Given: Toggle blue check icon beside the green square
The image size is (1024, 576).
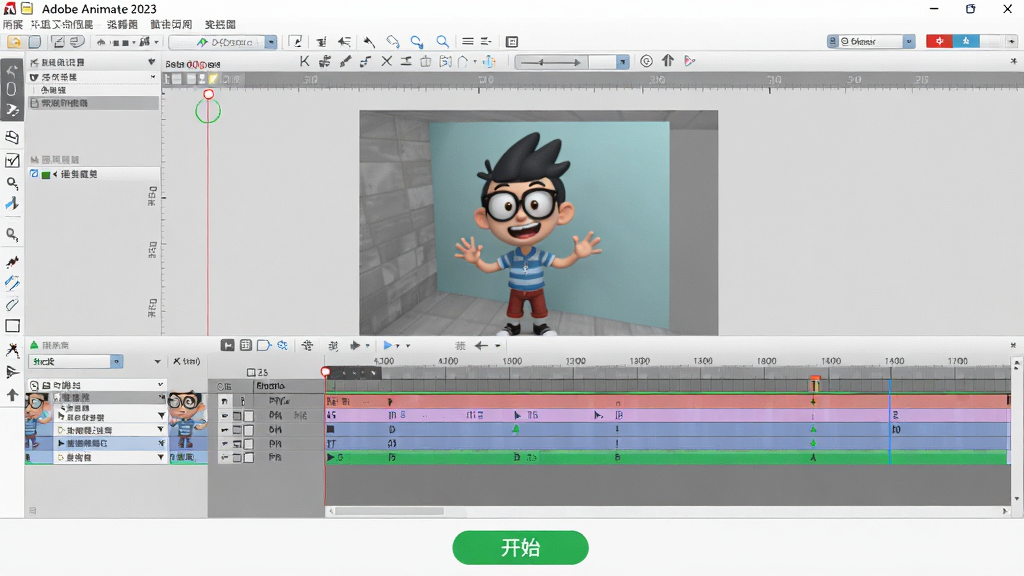Looking at the screenshot, I should [x=35, y=174].
